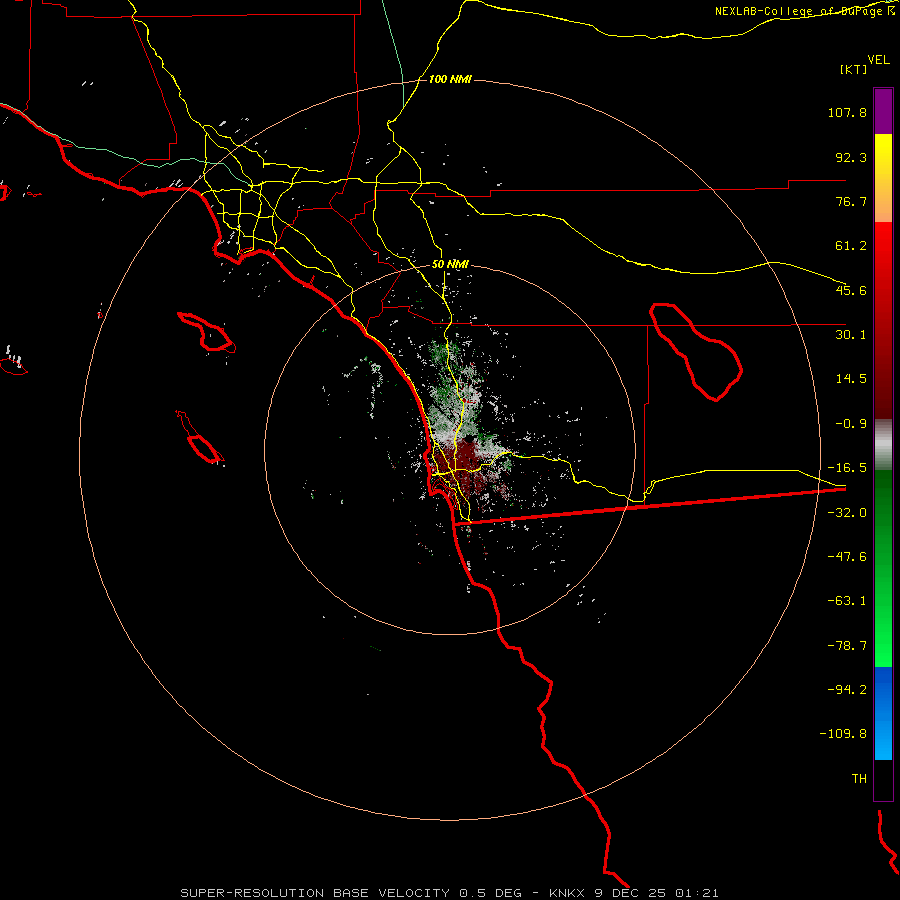Click the gray near-zero segment of the color bar
This screenshot has width=900, height=900.
[x=883, y=444]
